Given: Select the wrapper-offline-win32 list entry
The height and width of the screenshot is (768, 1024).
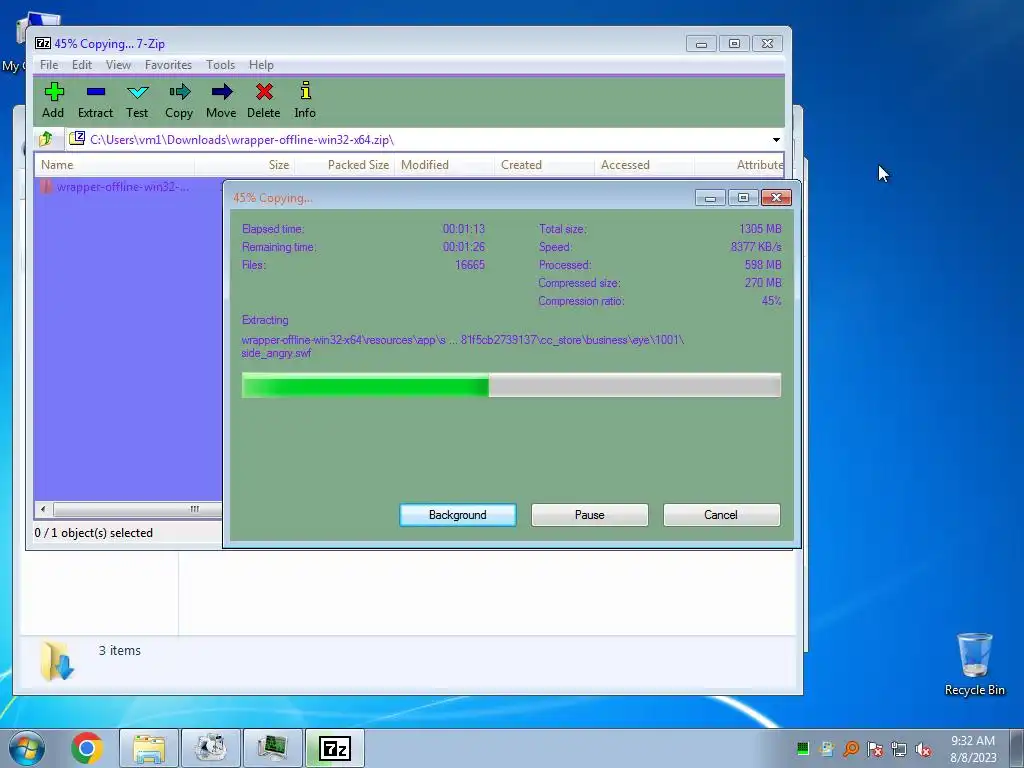Looking at the screenshot, I should [123, 187].
